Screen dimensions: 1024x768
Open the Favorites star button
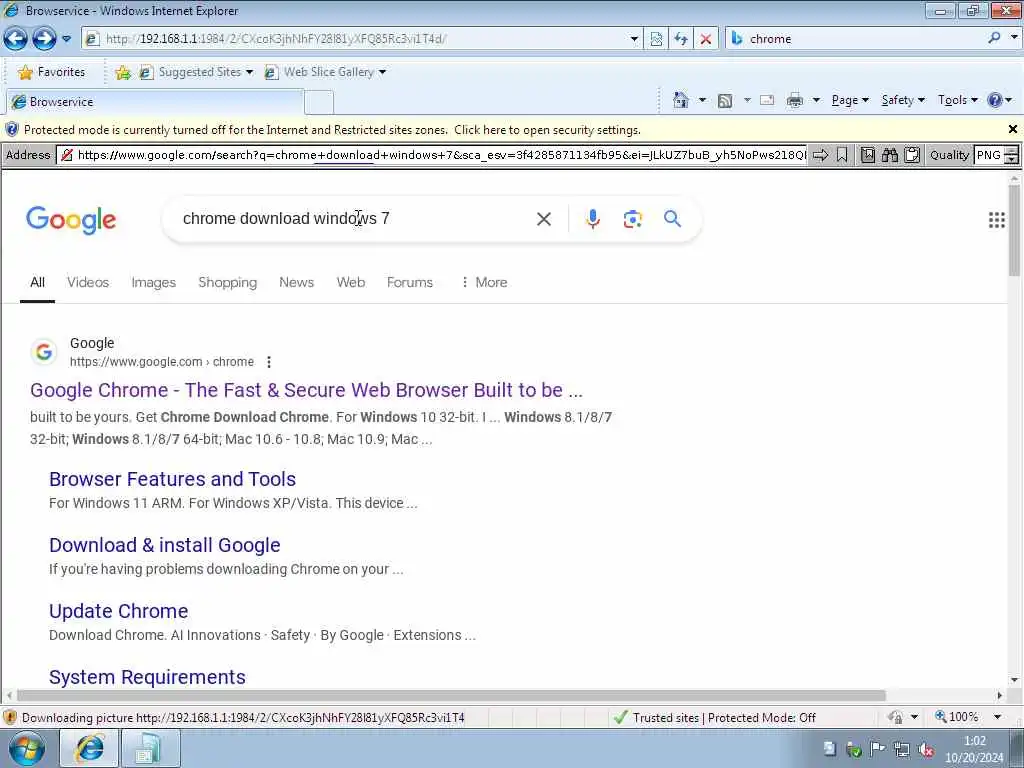point(52,72)
